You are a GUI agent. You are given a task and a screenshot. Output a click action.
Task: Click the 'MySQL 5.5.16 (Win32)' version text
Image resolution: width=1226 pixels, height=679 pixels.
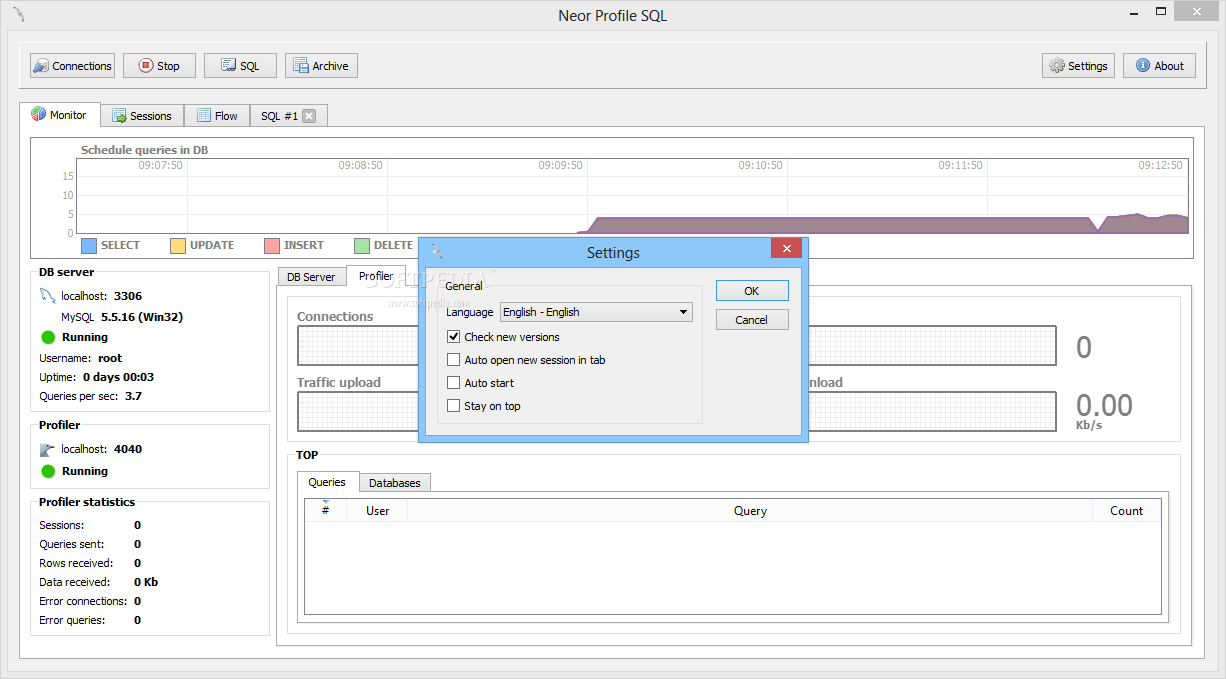[x=122, y=317]
